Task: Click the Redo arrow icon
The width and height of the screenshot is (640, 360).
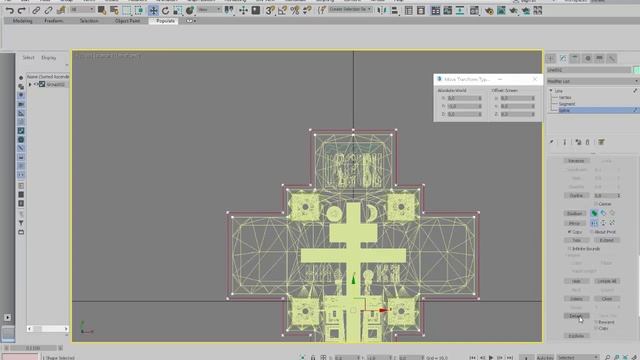Action: pos(22,10)
